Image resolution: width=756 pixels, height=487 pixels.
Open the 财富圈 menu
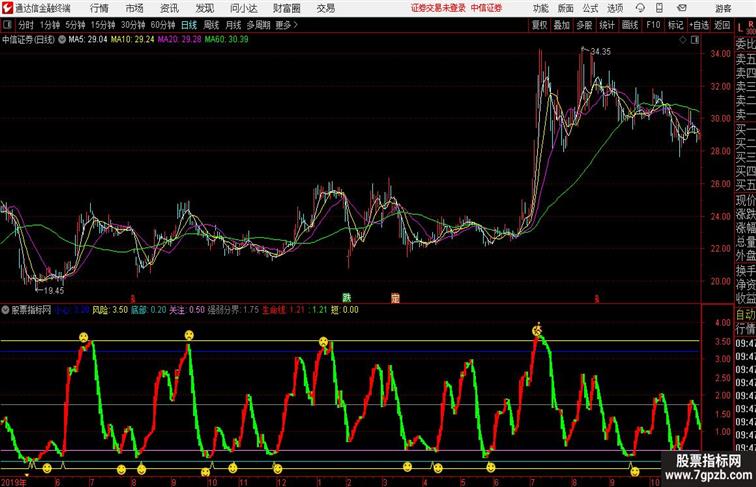pos(286,8)
